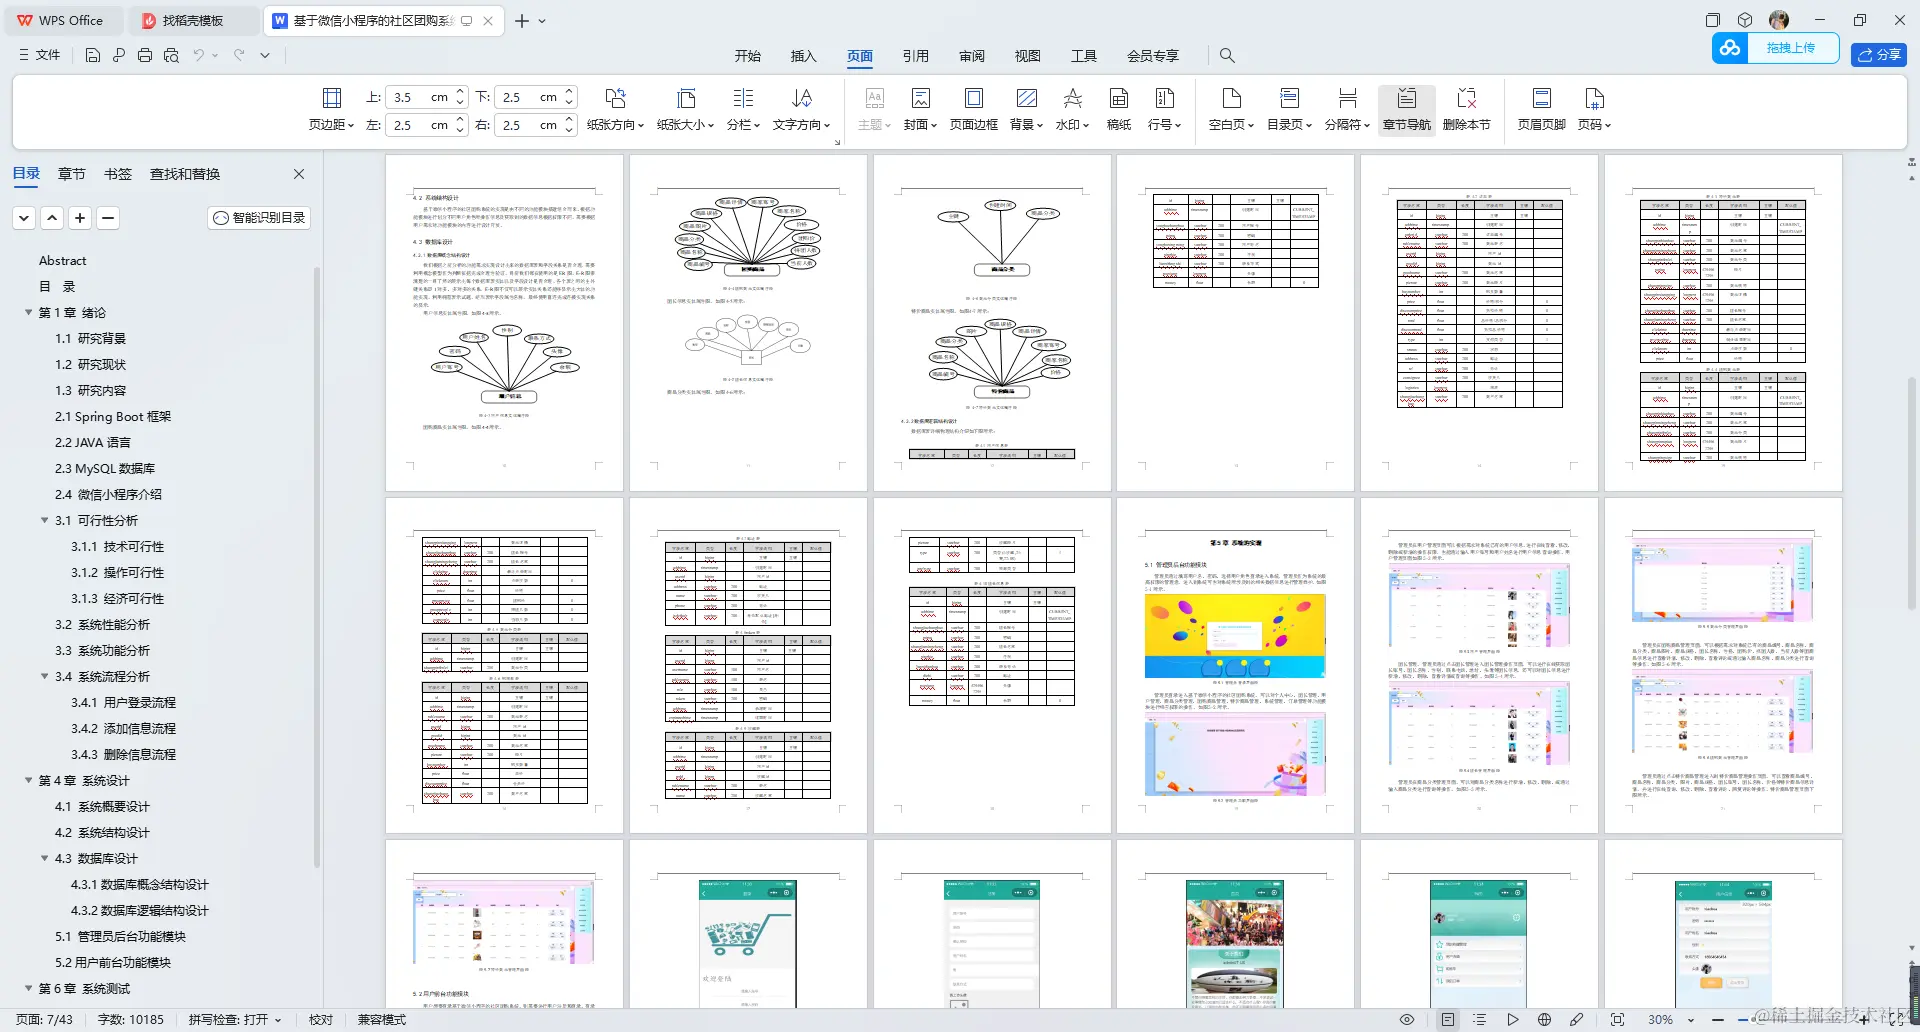Open a new tab with the plus button

(x=522, y=21)
